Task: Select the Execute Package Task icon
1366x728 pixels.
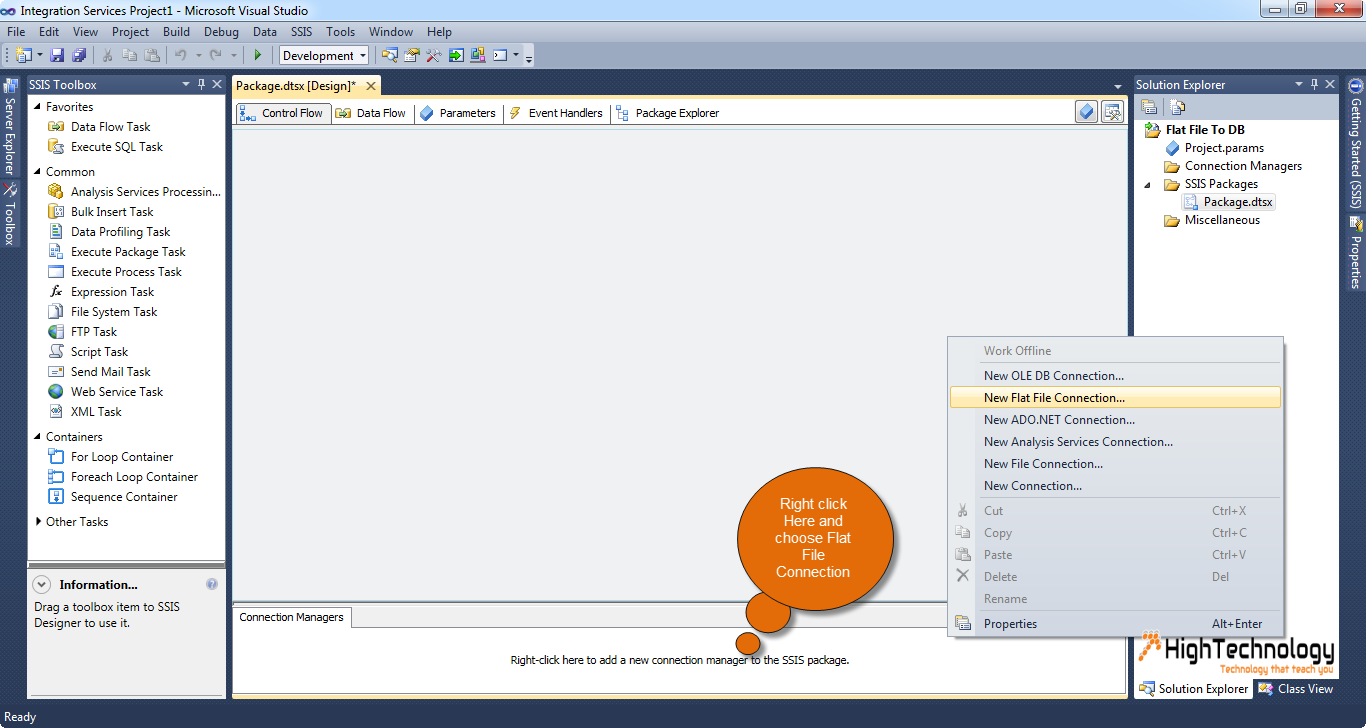Action: pyautogui.click(x=56, y=251)
